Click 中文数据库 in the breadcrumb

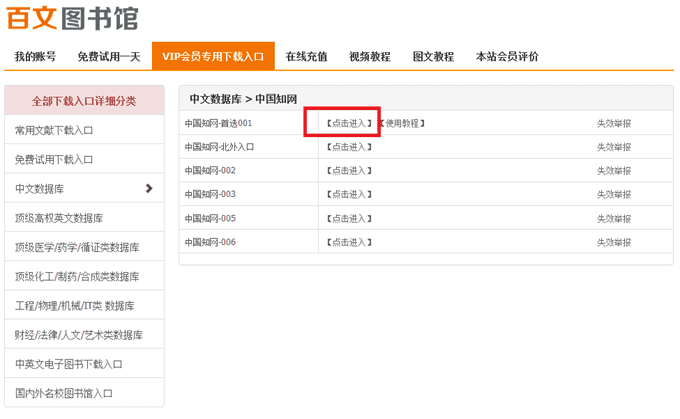216,99
